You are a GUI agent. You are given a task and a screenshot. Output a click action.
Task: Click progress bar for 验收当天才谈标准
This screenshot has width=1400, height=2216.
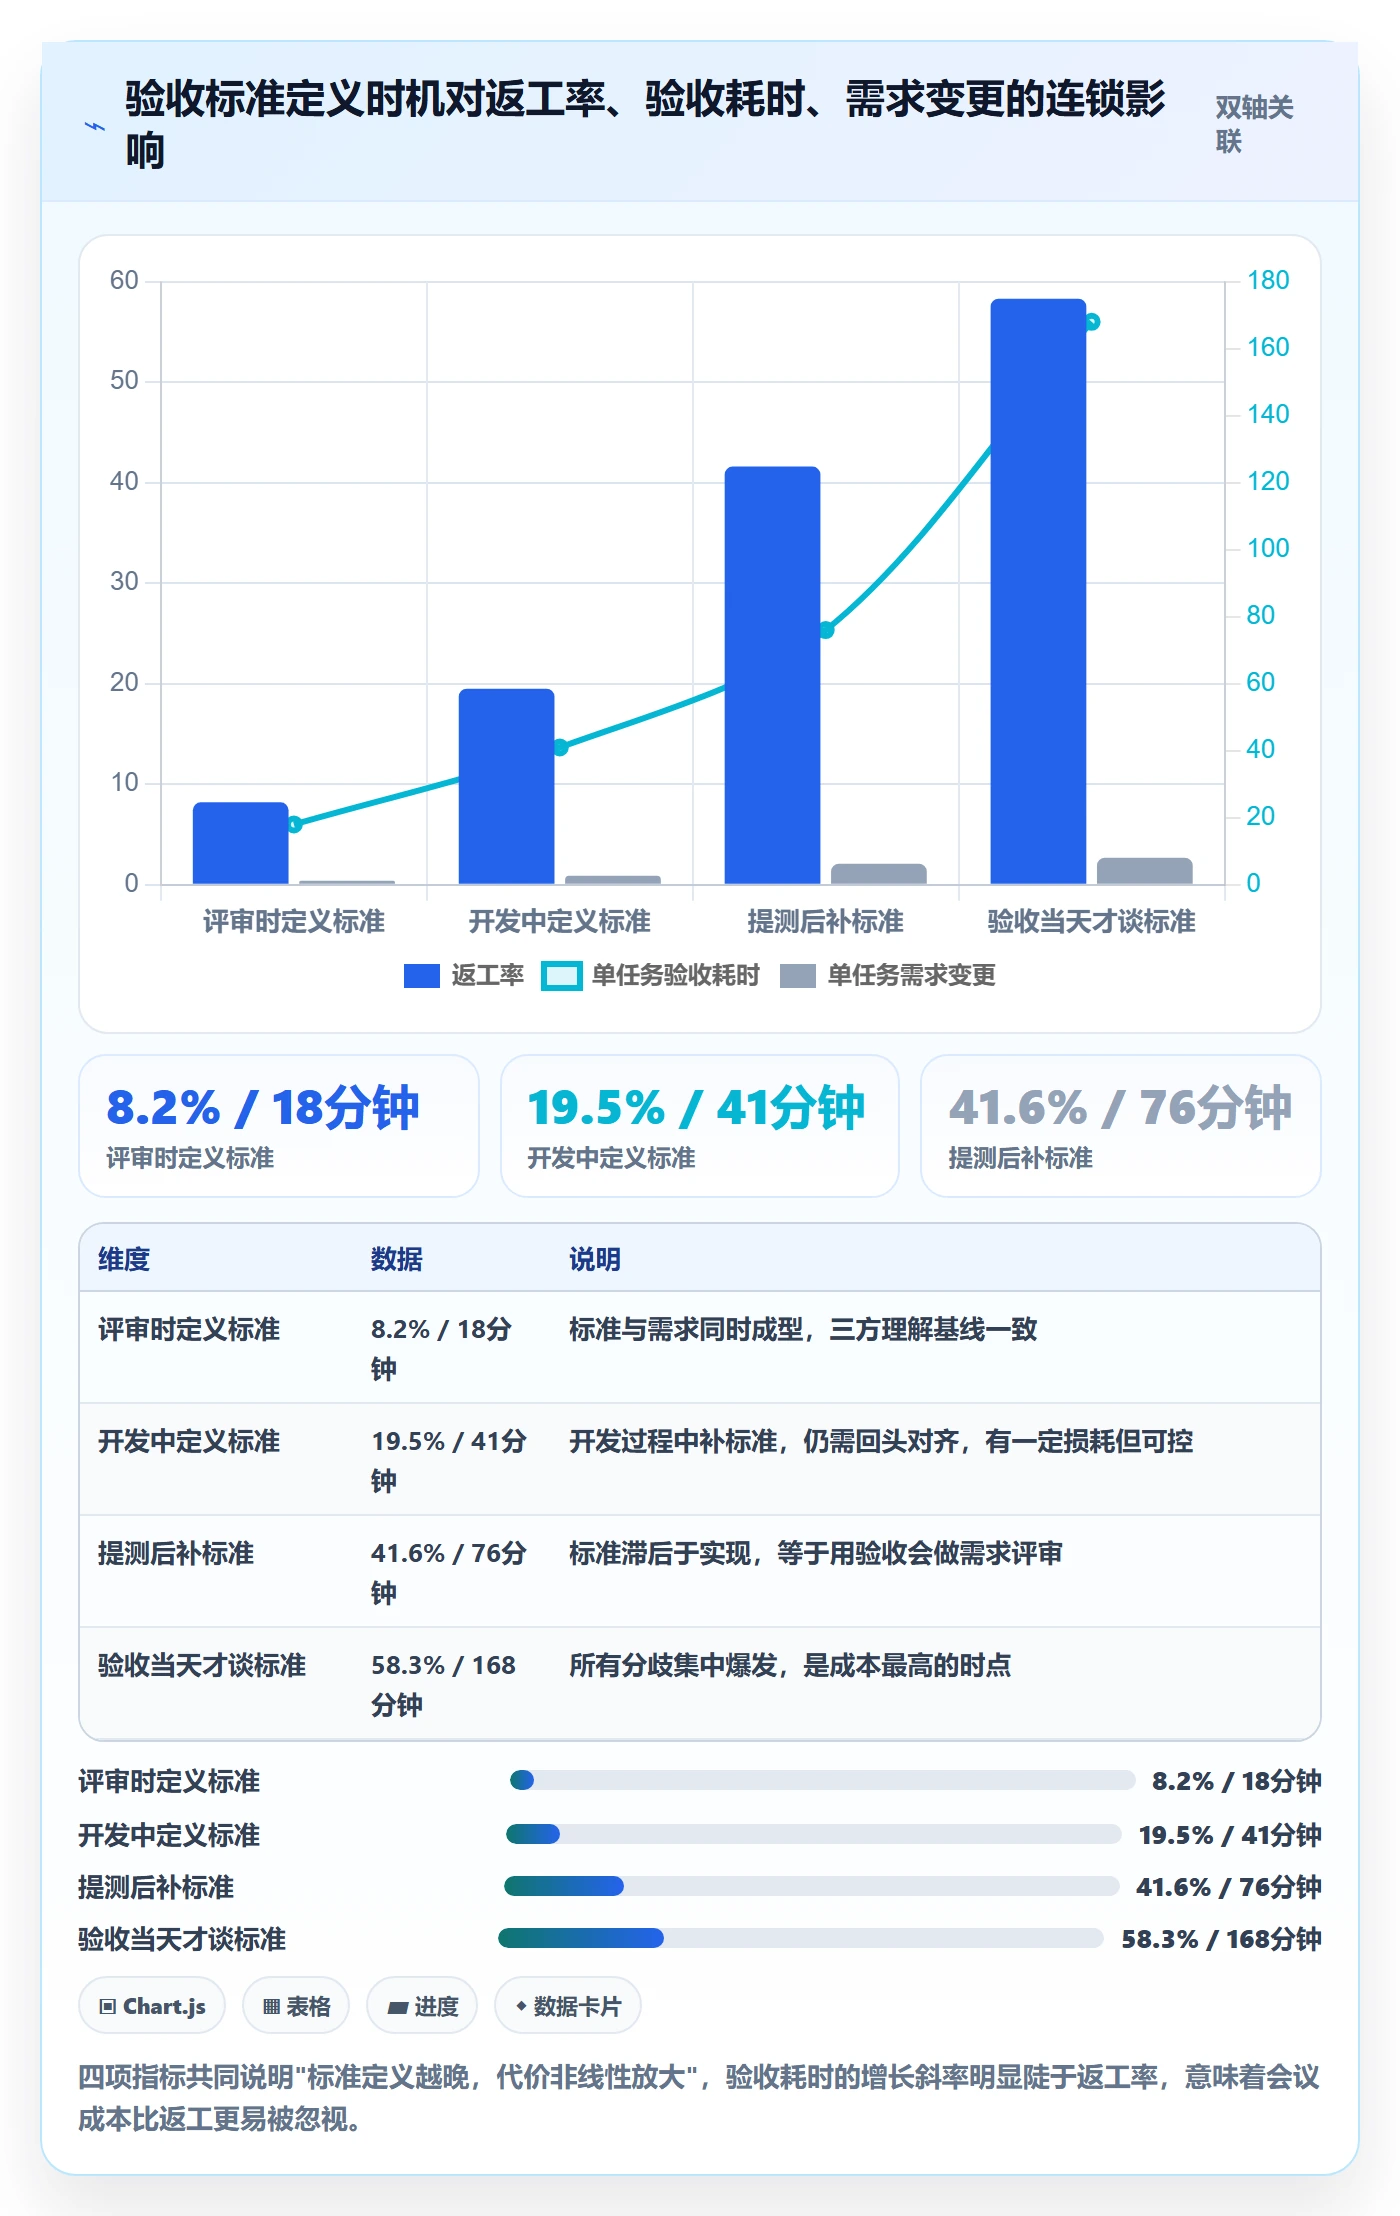pyautogui.click(x=801, y=1938)
